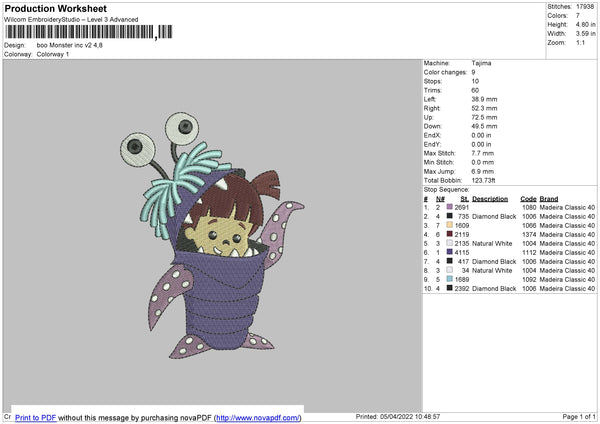600x424 pixels.
Task: Click the Trims value '60'
Action: 475,90
